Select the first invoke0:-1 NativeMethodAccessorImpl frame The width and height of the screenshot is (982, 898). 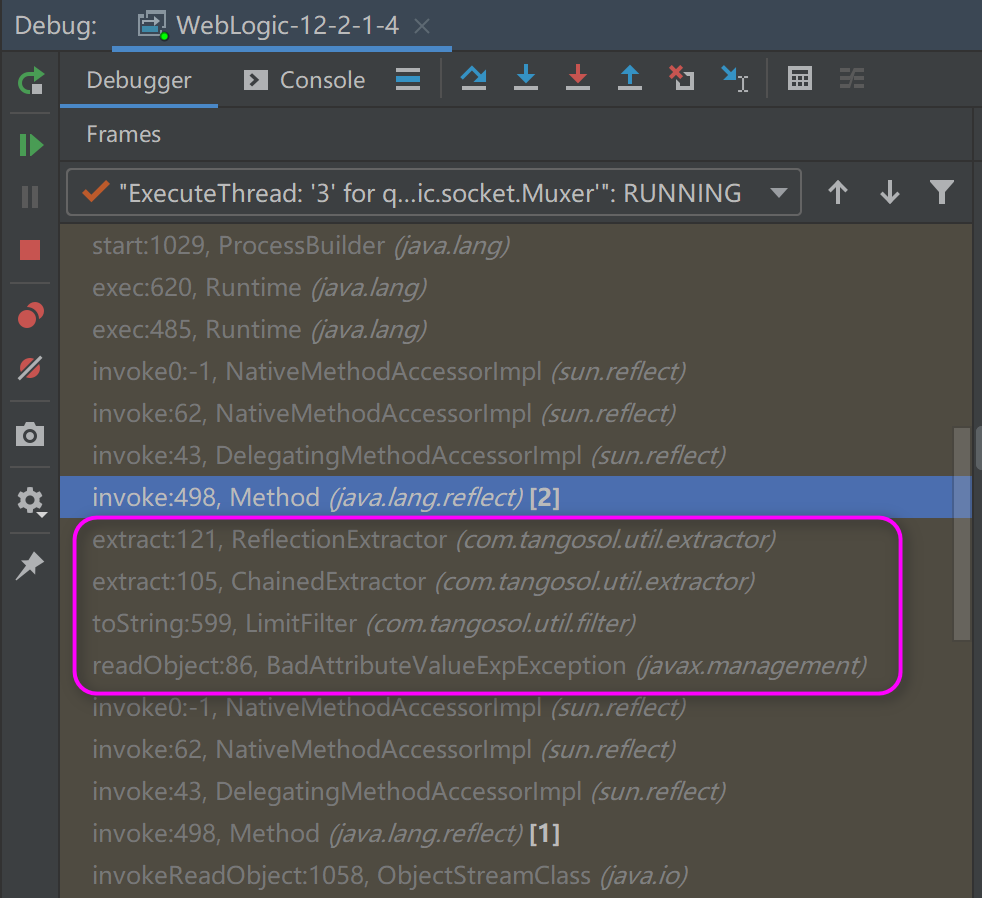tap(515, 371)
